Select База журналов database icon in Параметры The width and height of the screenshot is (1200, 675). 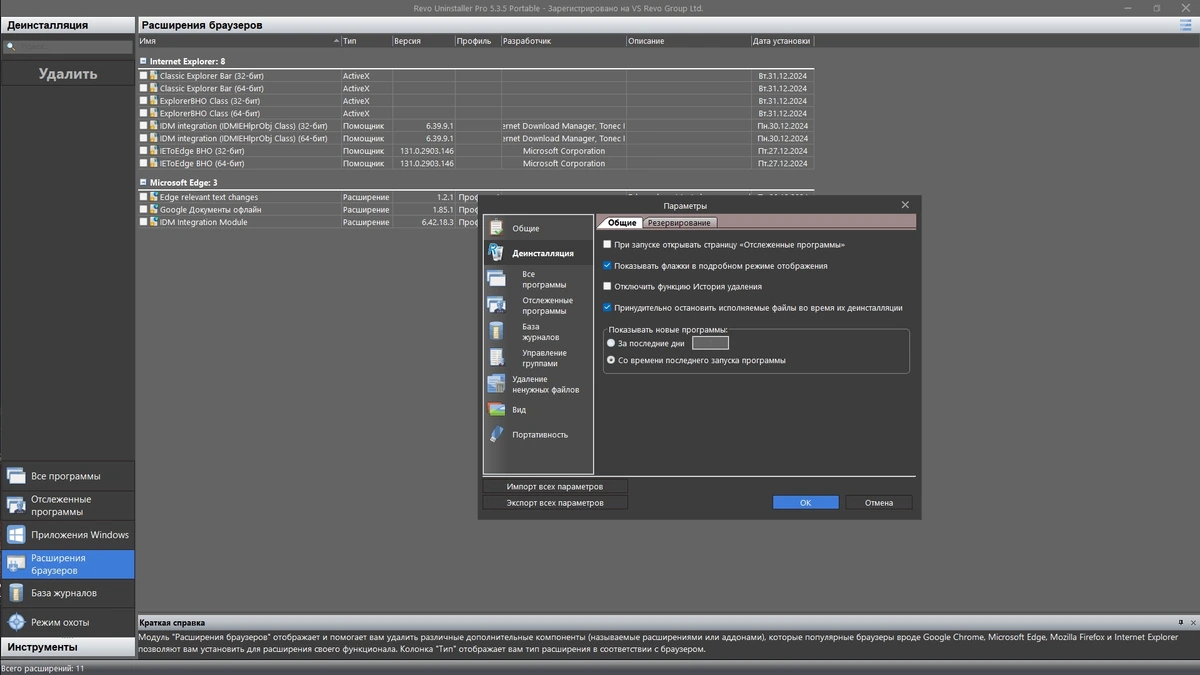[497, 331]
